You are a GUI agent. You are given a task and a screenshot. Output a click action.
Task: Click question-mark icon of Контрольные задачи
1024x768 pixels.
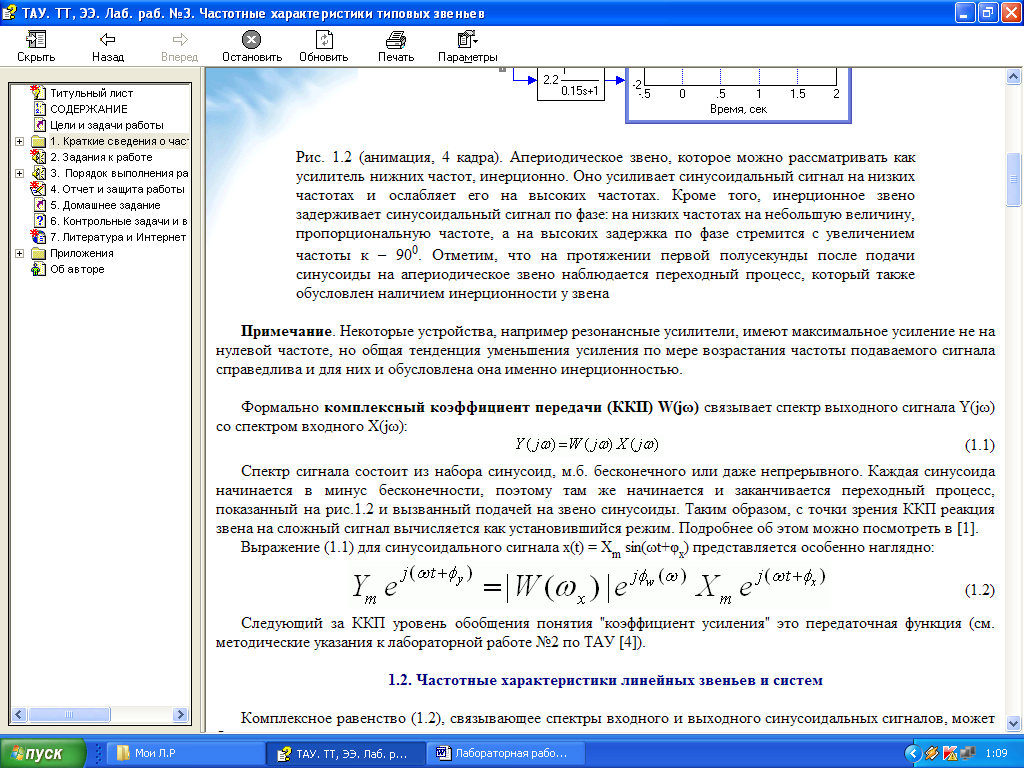pos(39,221)
